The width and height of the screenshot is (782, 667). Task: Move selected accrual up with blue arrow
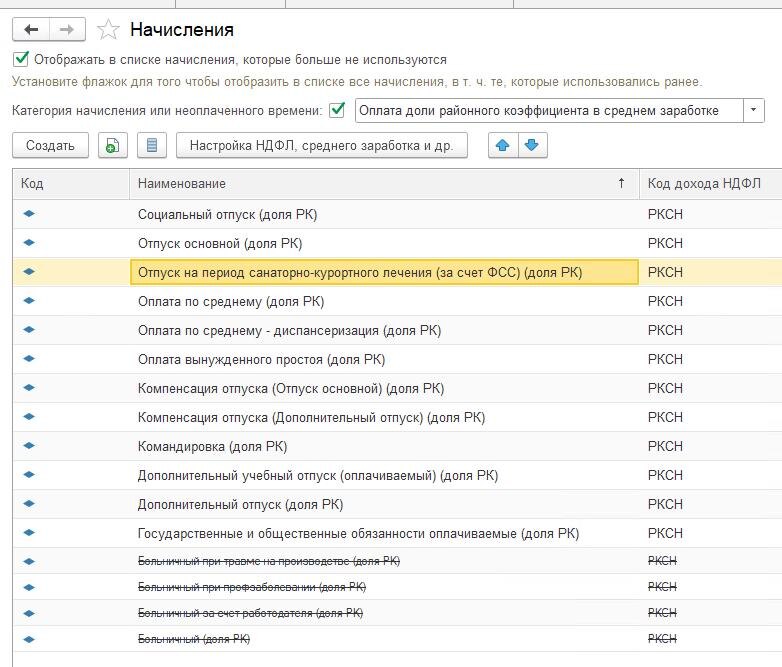tap(503, 146)
